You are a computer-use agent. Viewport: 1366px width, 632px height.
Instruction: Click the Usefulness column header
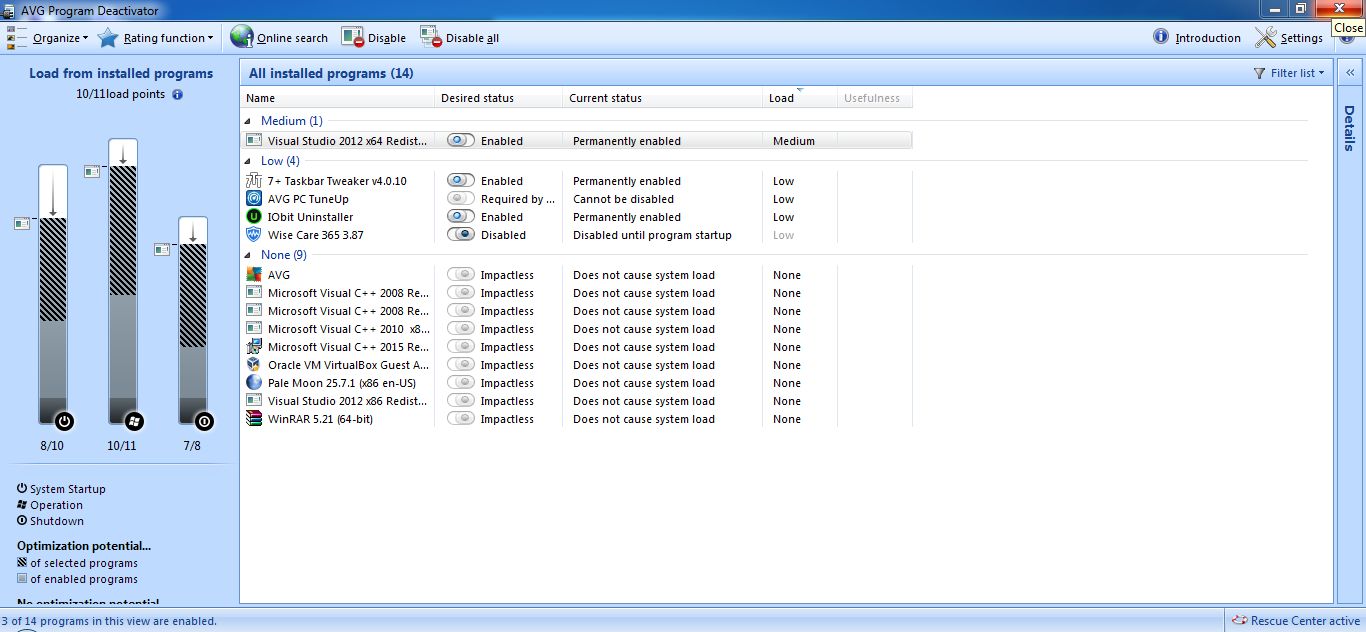(875, 98)
